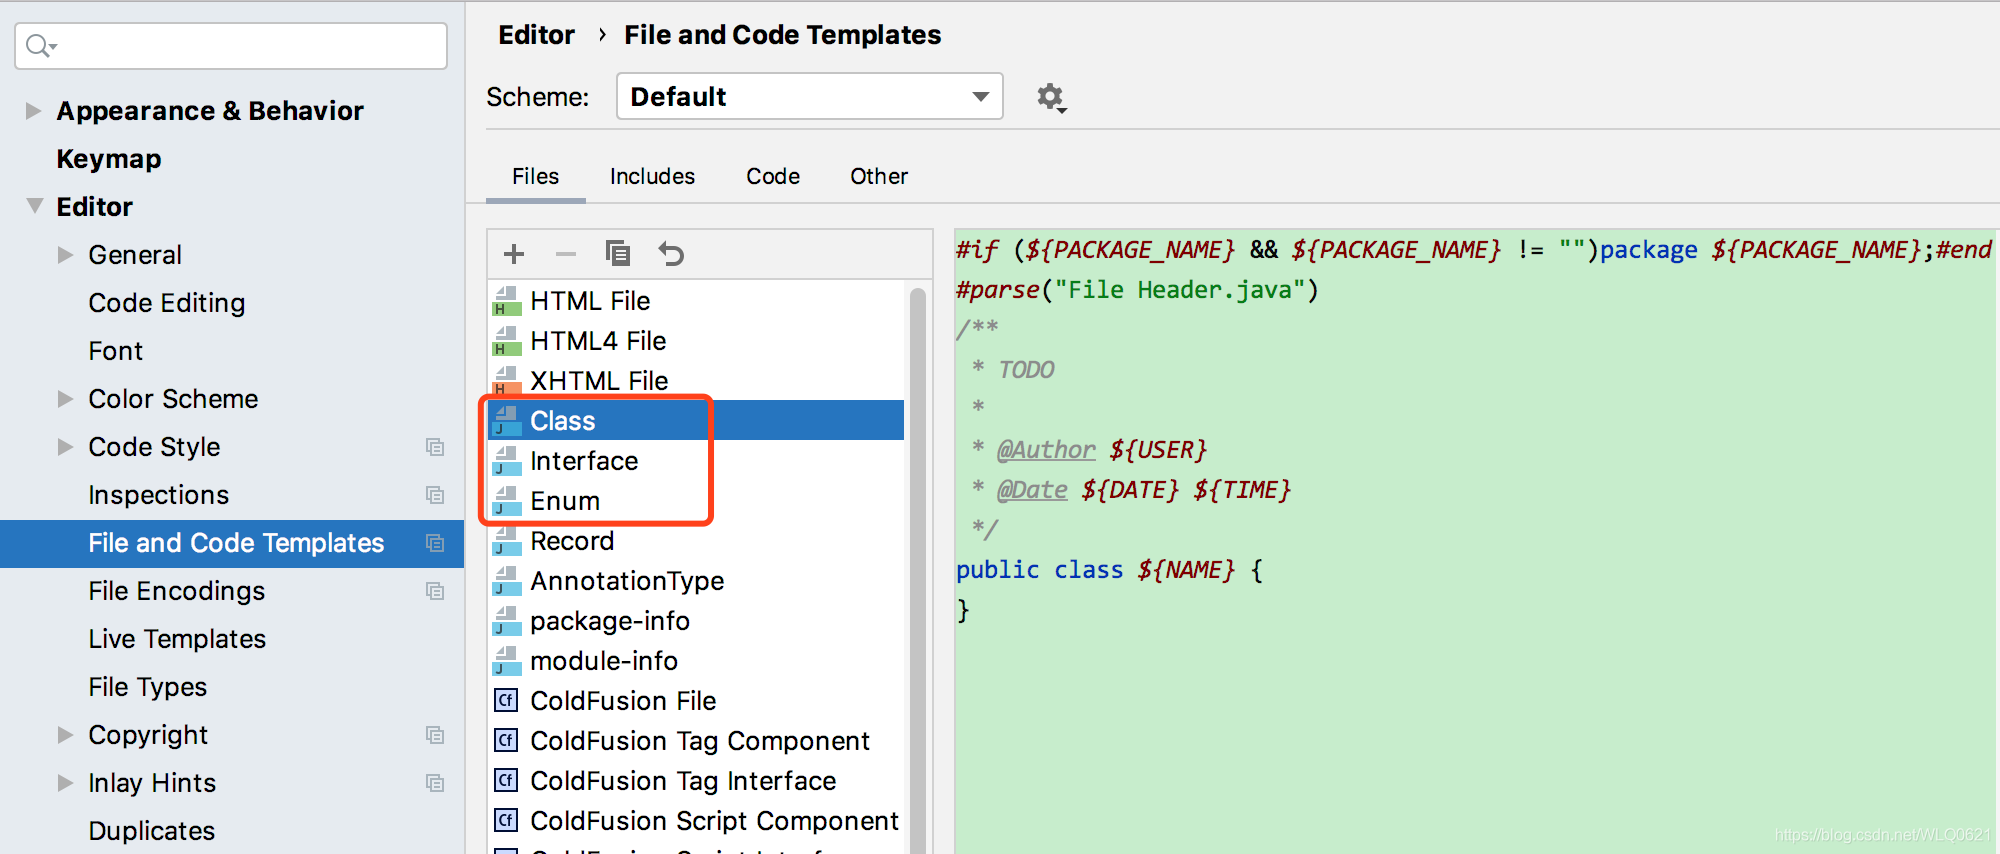Click the Add template plus icon
This screenshot has height=854, width=2000.
pyautogui.click(x=514, y=254)
